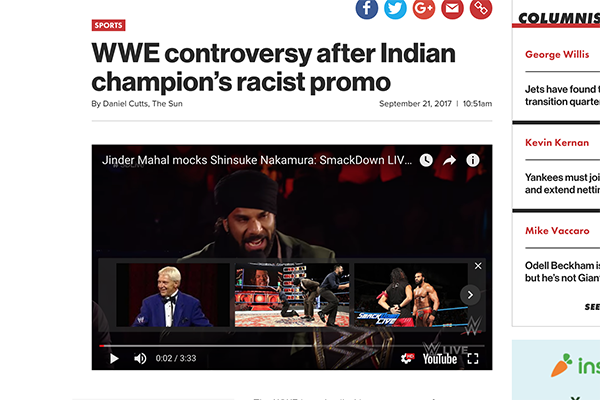Open Kevin Kernan column link
The width and height of the screenshot is (600, 400).
coord(557,142)
